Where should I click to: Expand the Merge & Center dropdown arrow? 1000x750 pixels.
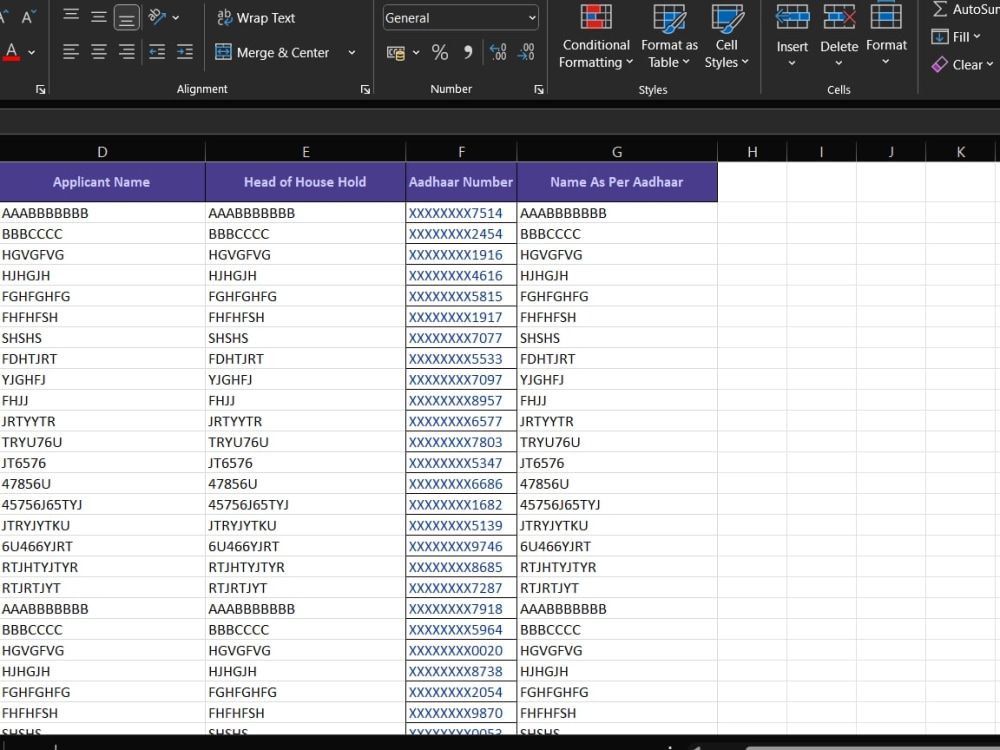point(351,52)
